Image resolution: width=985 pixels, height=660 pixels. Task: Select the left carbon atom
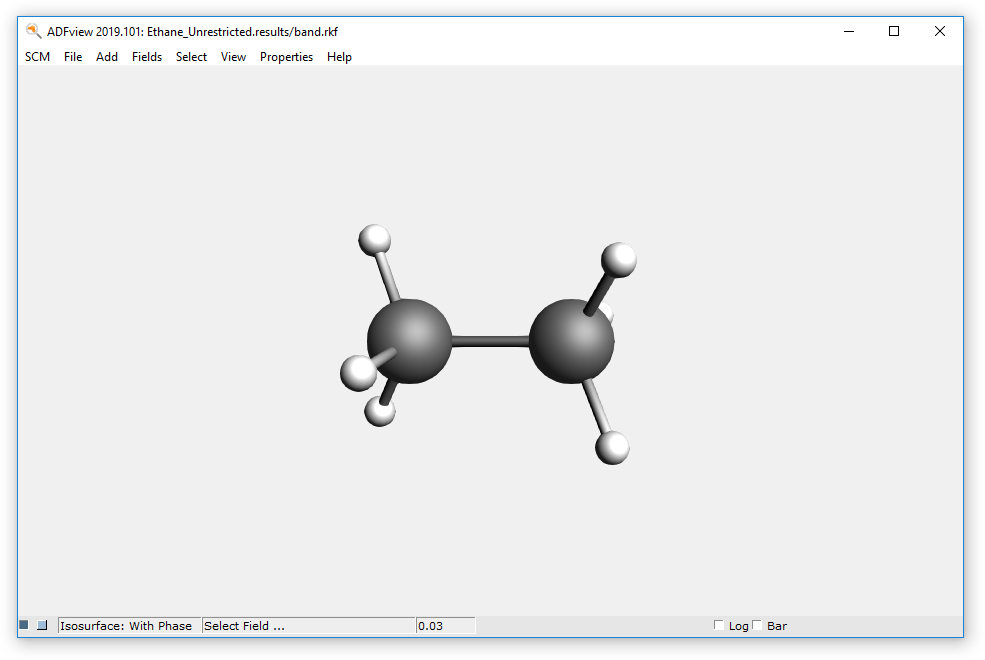click(x=409, y=340)
